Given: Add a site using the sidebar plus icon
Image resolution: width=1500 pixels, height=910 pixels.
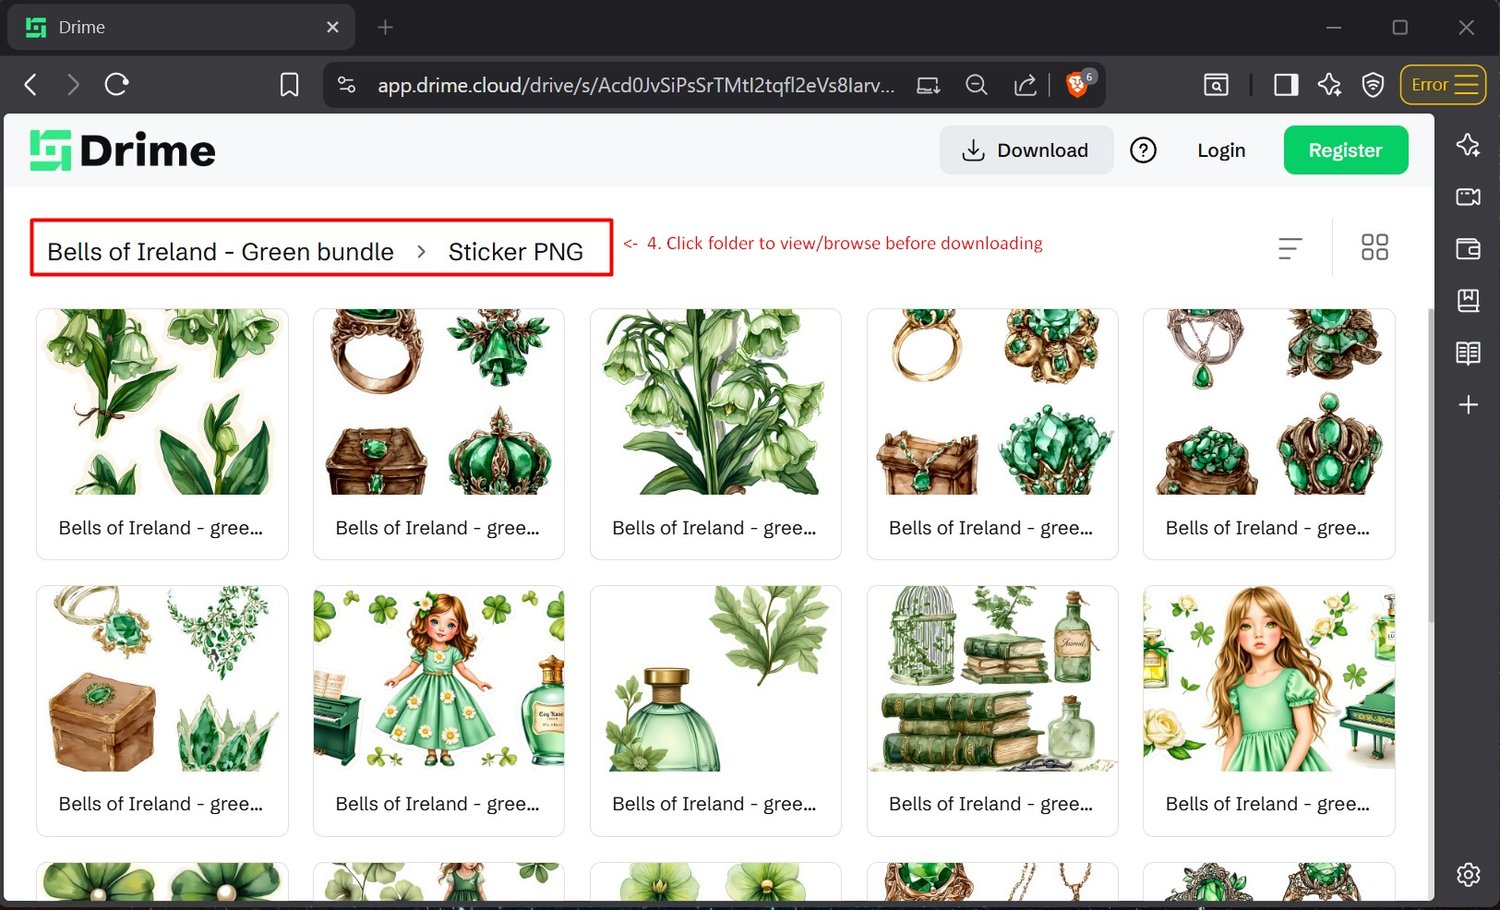Looking at the screenshot, I should (1468, 405).
